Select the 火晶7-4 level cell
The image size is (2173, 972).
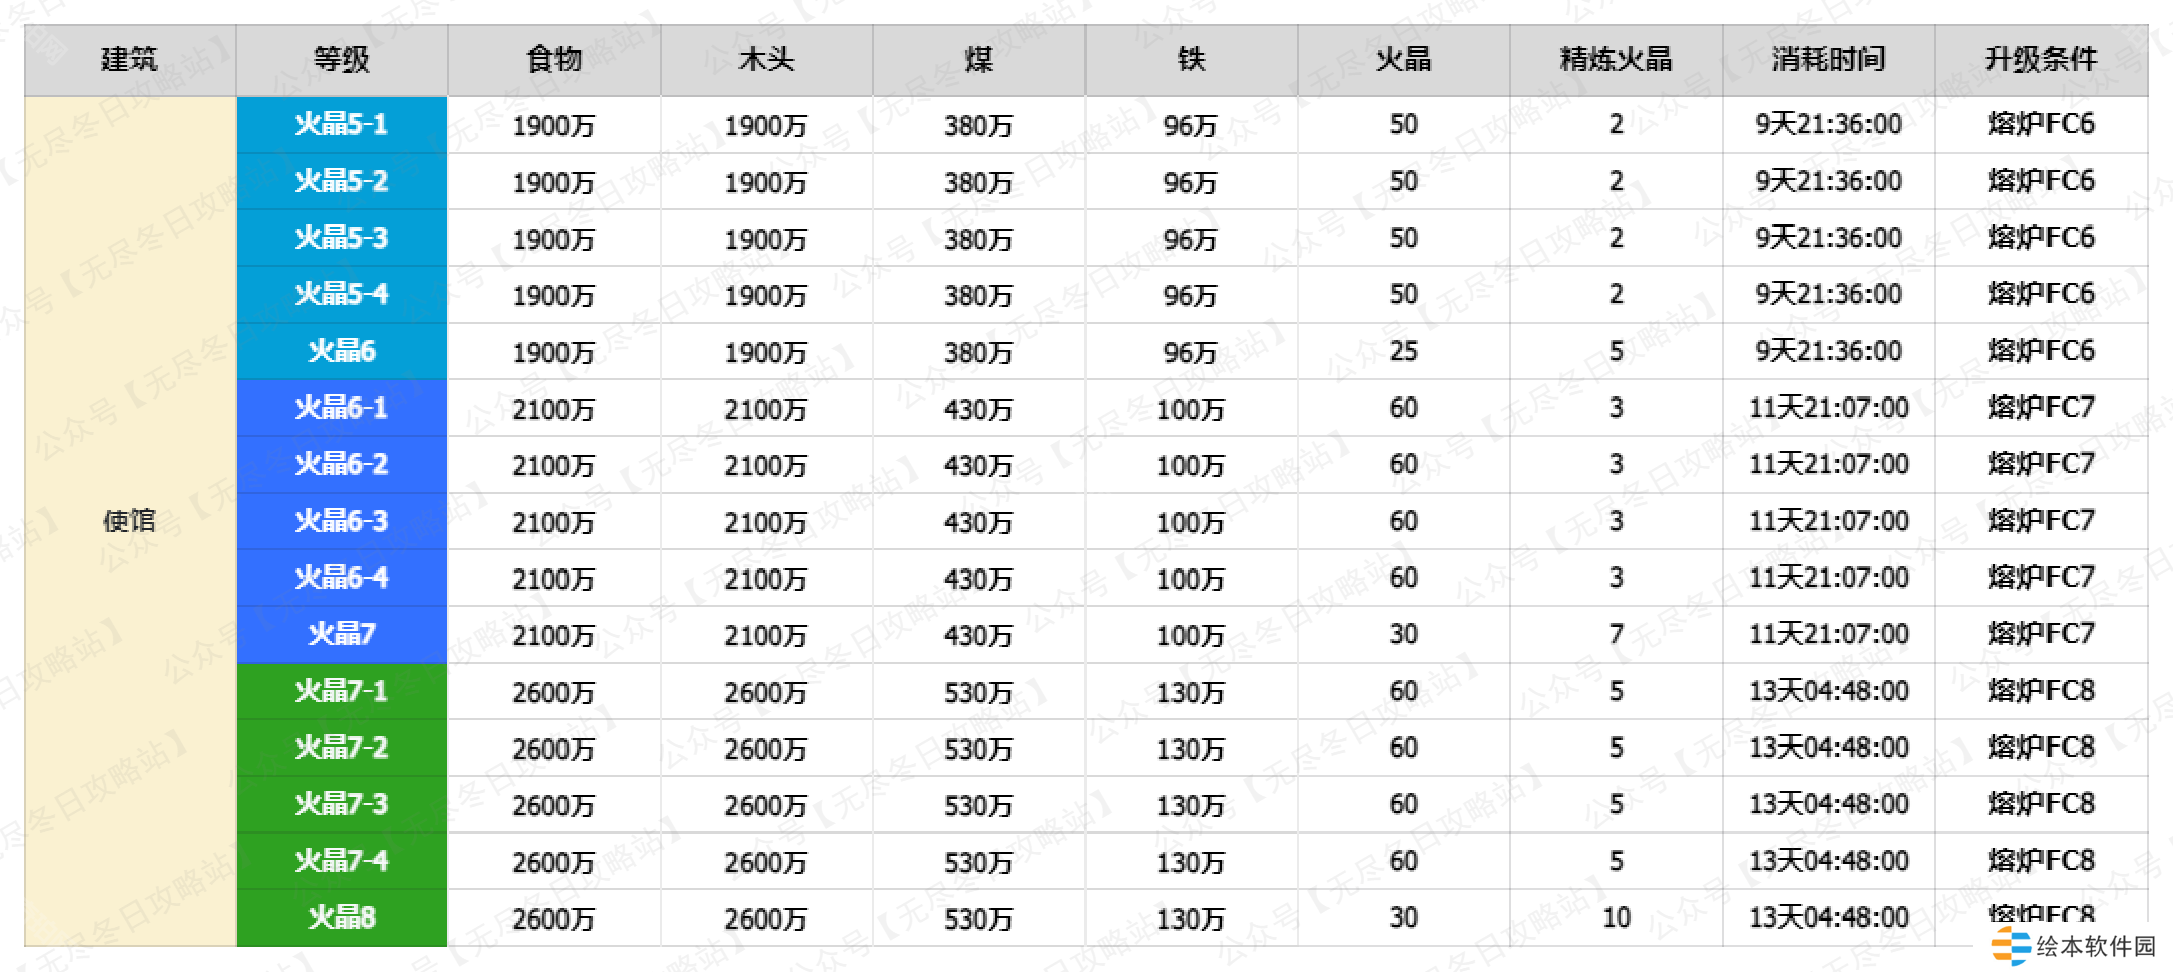pos(342,861)
